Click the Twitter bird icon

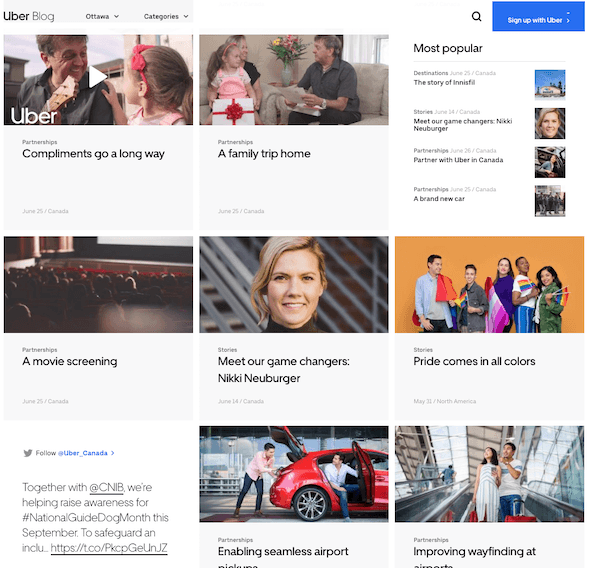pyautogui.click(x=27, y=453)
